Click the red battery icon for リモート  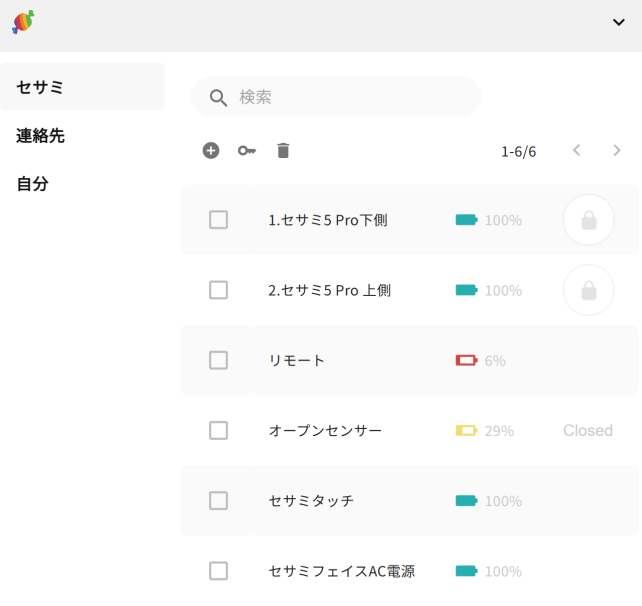click(x=466, y=360)
